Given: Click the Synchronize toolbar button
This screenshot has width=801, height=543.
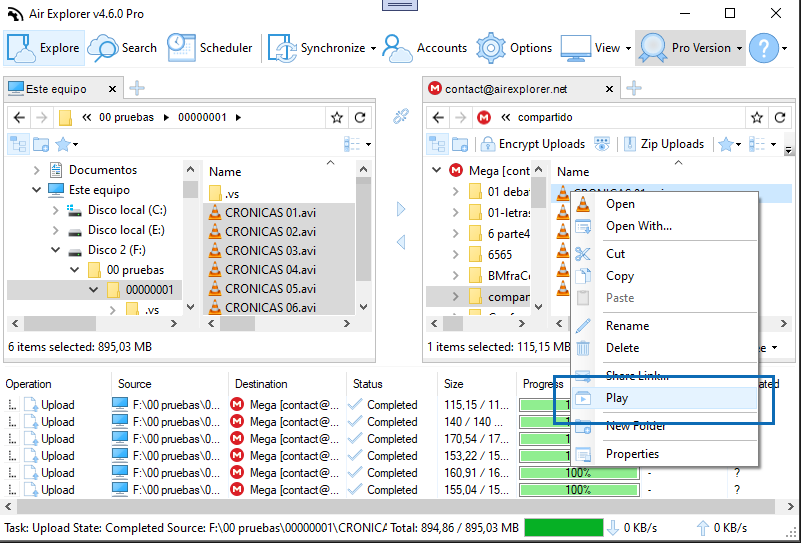Looking at the screenshot, I should pos(317,48).
